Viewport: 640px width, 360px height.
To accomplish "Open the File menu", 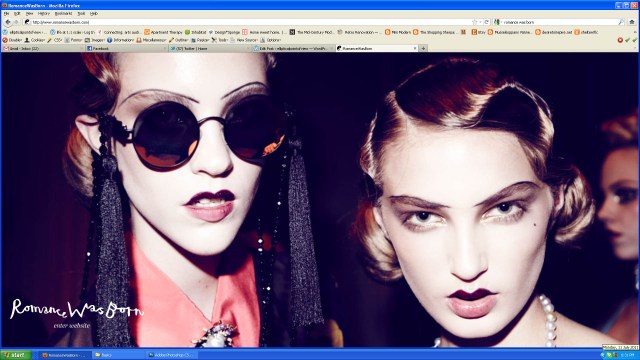I will pos(7,13).
